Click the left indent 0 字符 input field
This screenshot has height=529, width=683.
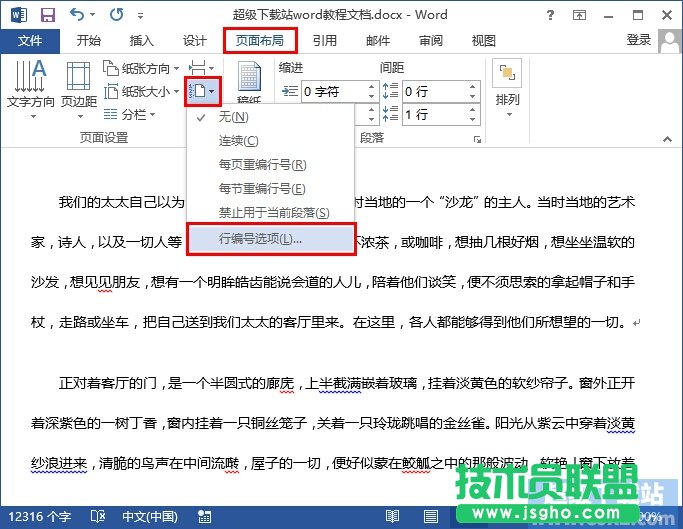coord(333,92)
